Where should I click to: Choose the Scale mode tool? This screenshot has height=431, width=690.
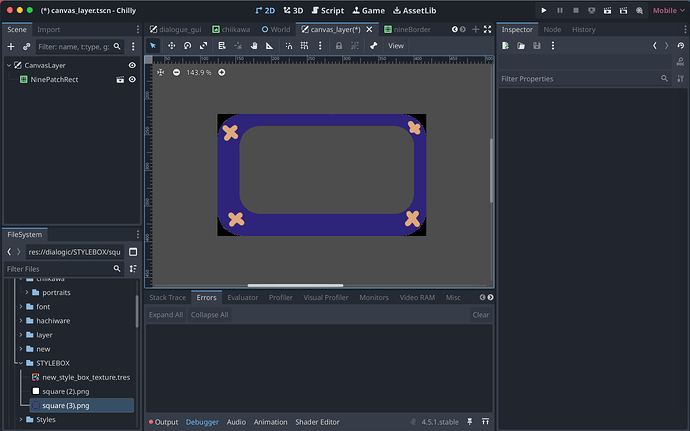coord(203,46)
